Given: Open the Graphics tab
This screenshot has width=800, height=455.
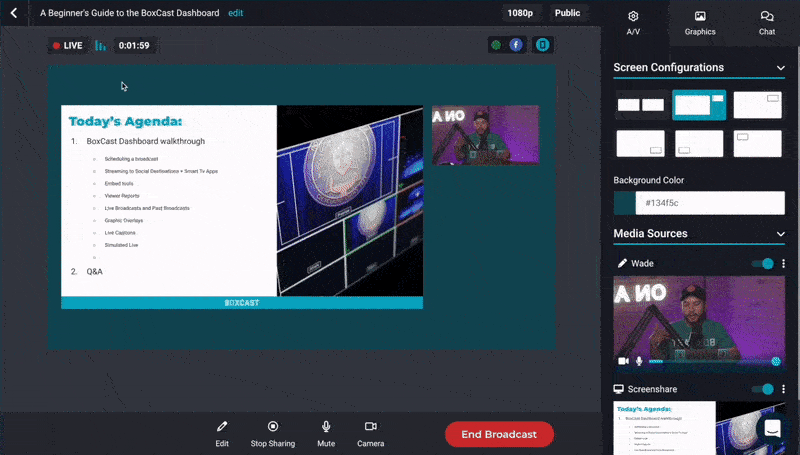Looking at the screenshot, I should (700, 23).
